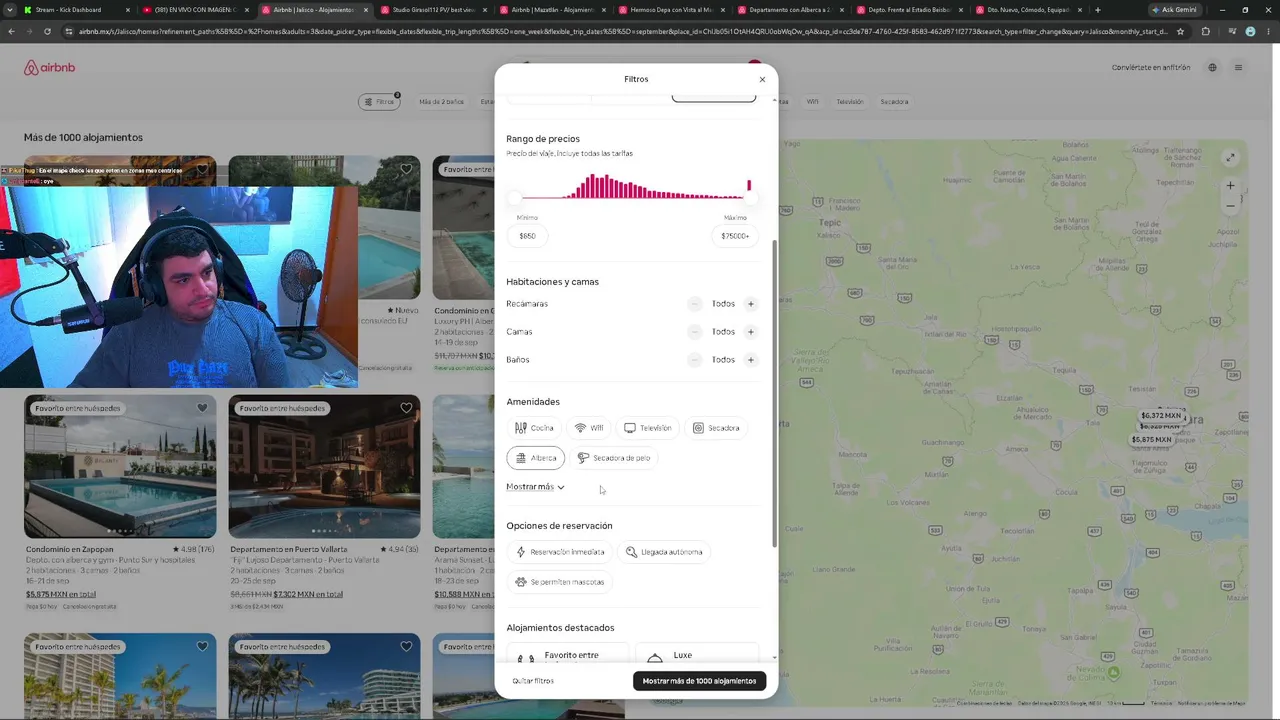Click the $5,875 MXN map price marker
The width and height of the screenshot is (1280, 720).
[x=1151, y=440]
